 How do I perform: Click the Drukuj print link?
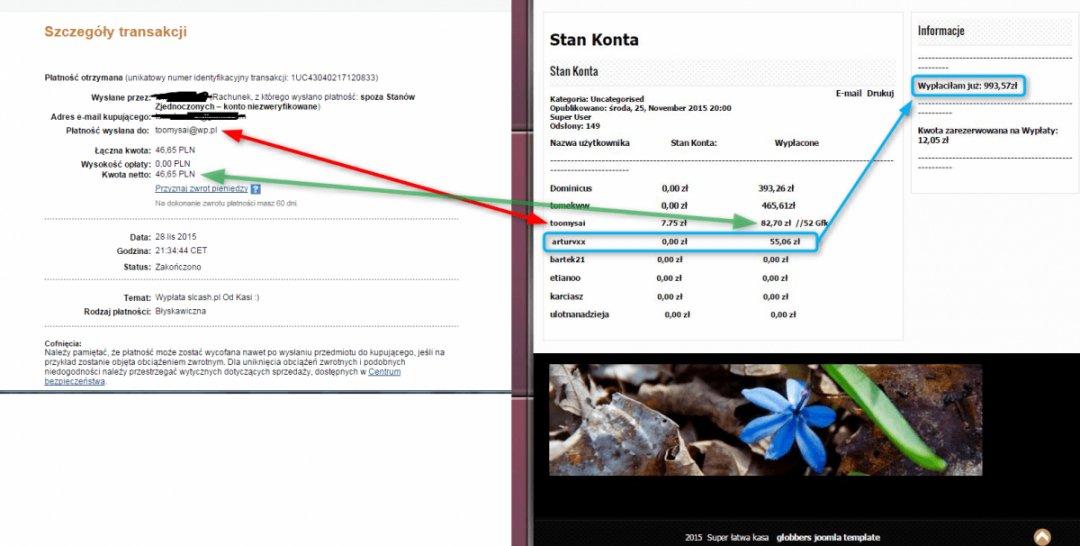point(880,93)
